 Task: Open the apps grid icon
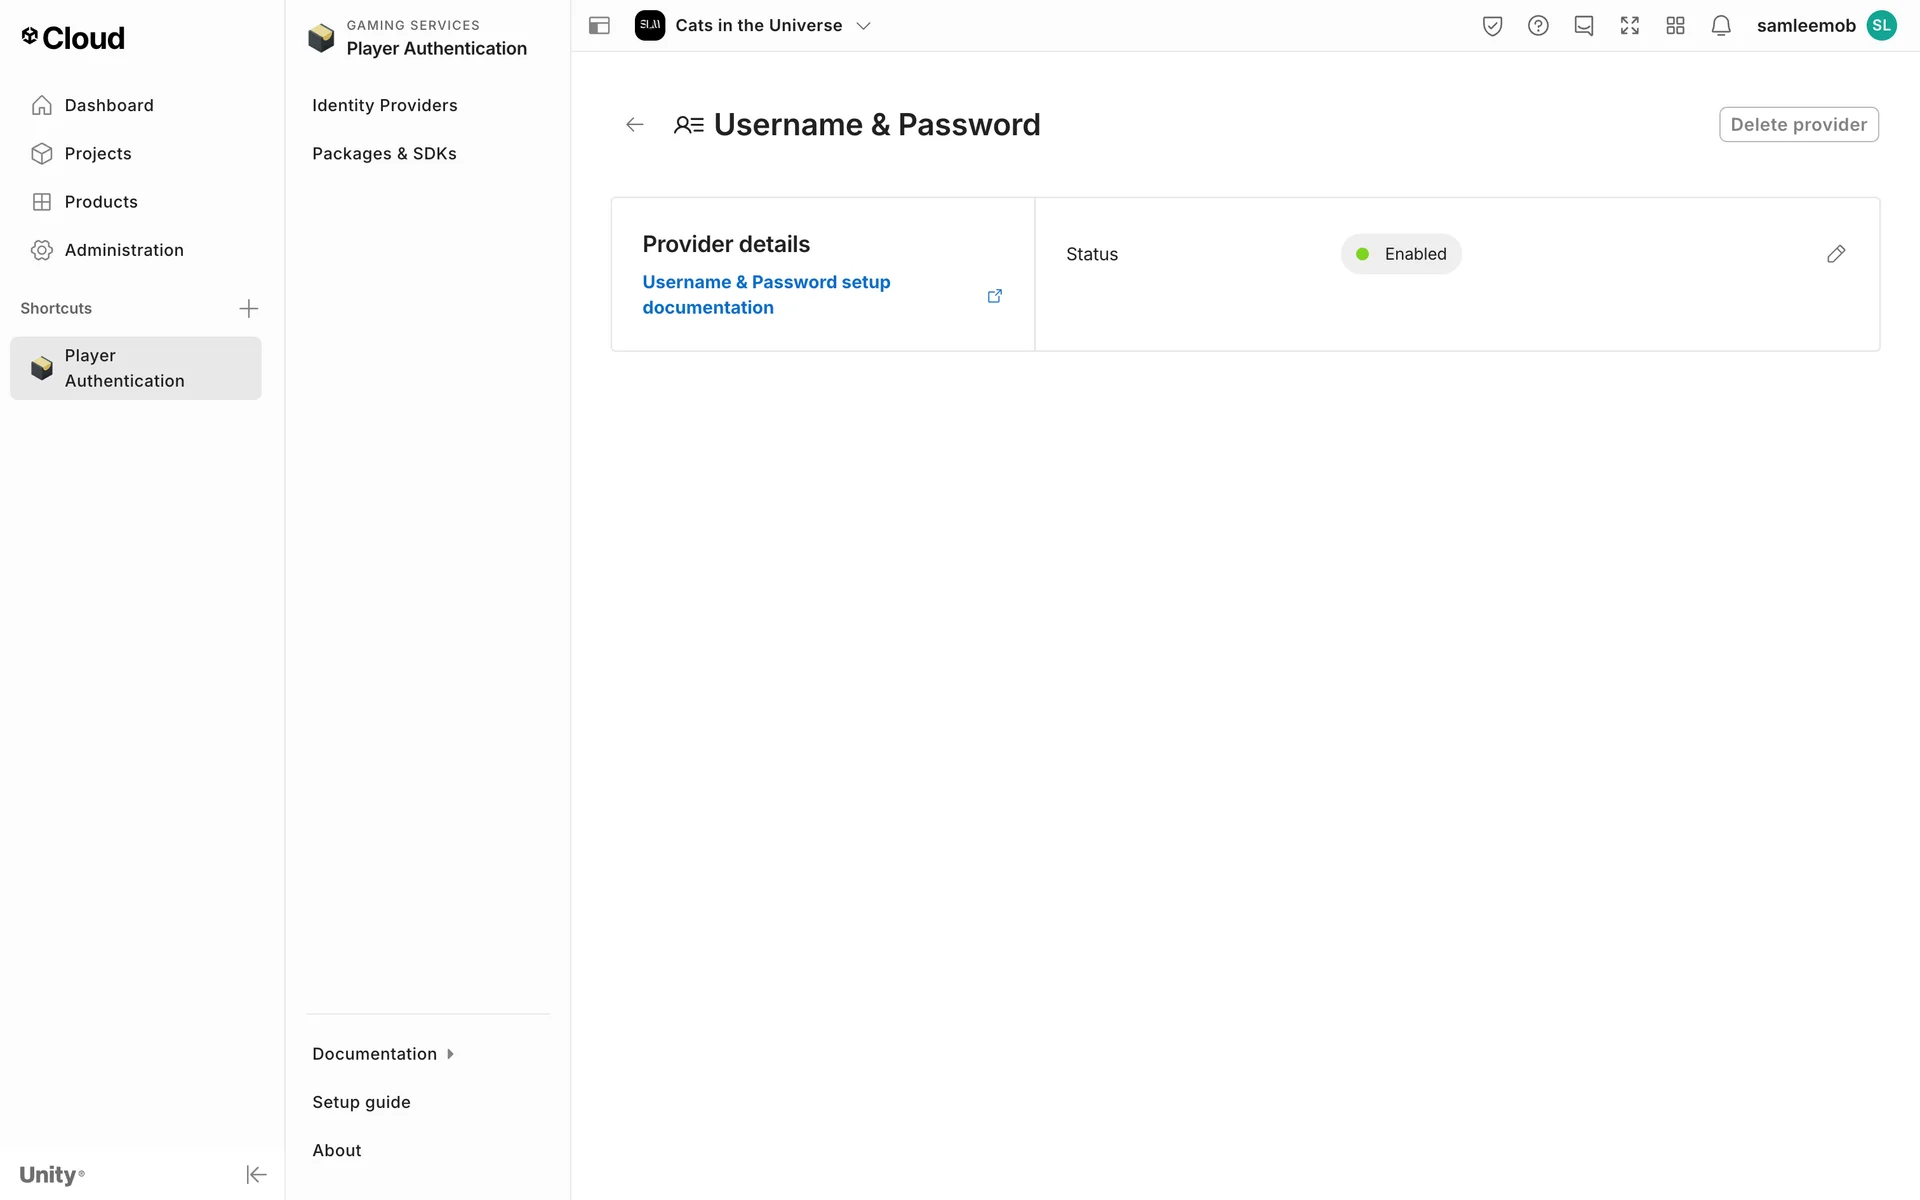(x=1675, y=26)
